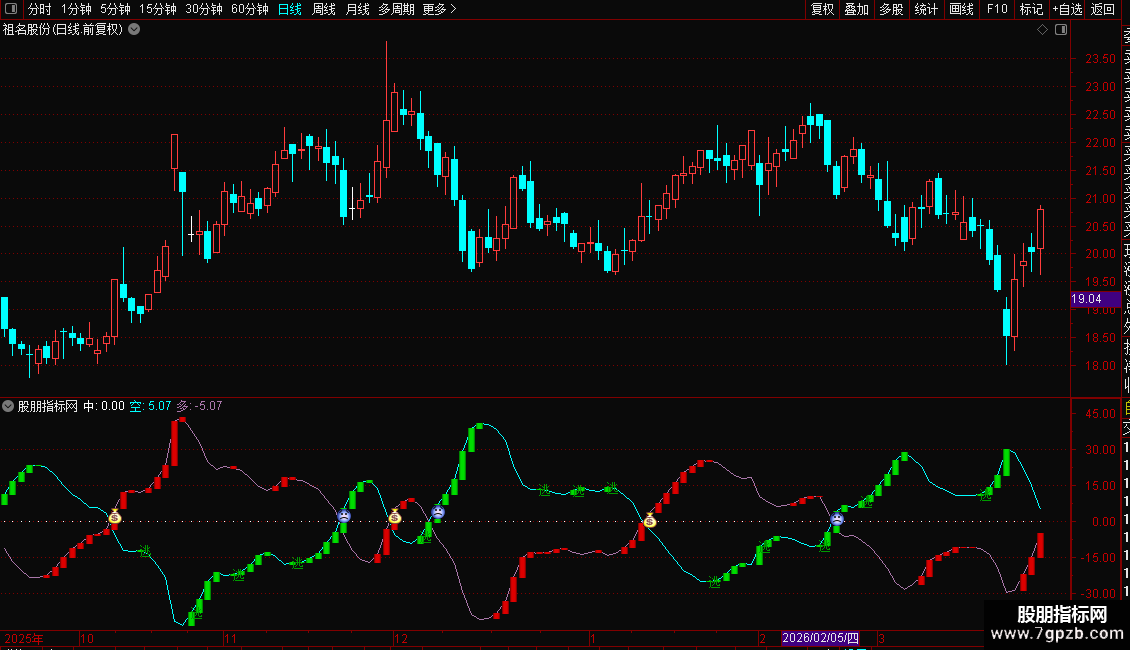Viewport: 1130px width, 650px height.
Task: Click the 2025年 year label on the time axis
Action: point(24,639)
